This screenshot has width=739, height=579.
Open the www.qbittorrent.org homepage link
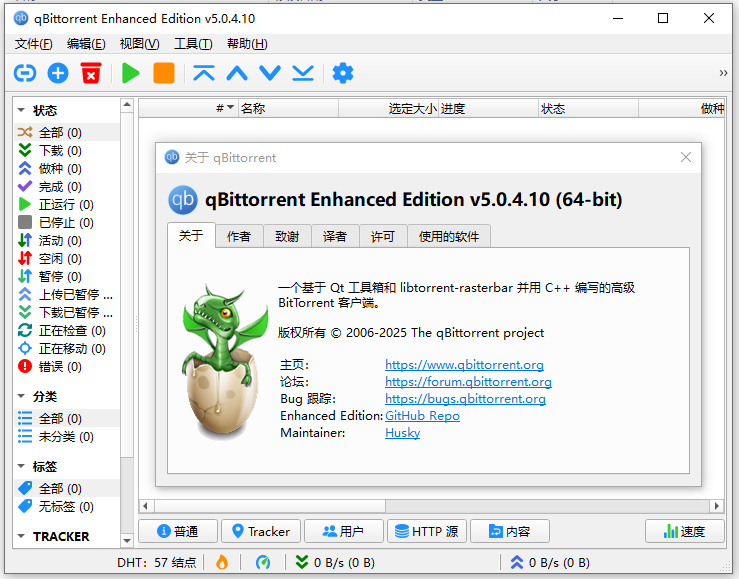(x=464, y=365)
